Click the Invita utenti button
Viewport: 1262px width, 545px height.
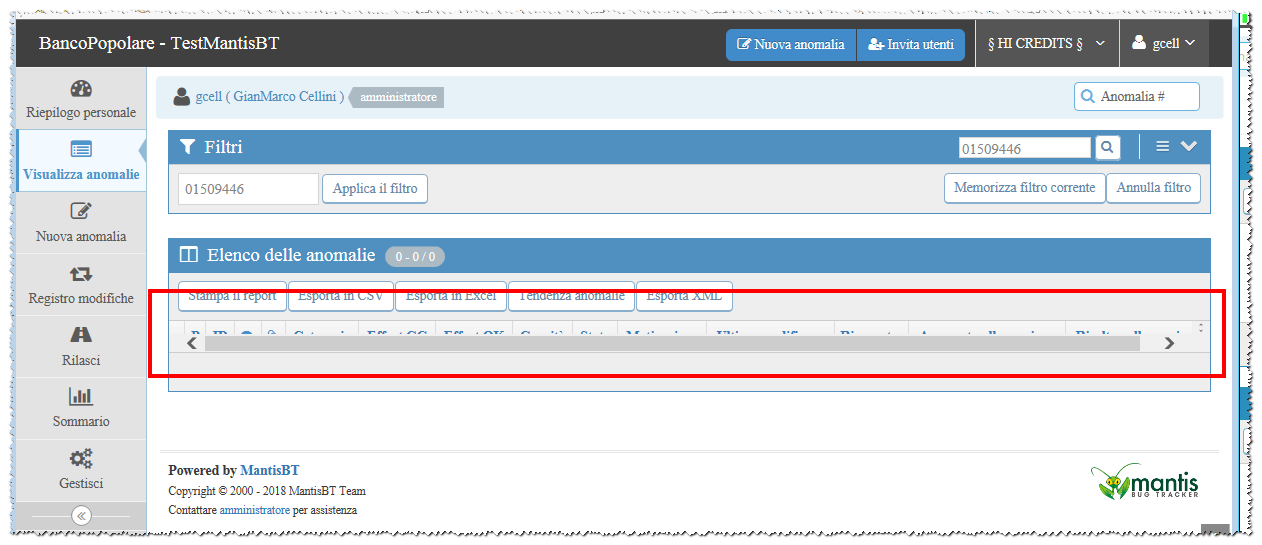[911, 44]
